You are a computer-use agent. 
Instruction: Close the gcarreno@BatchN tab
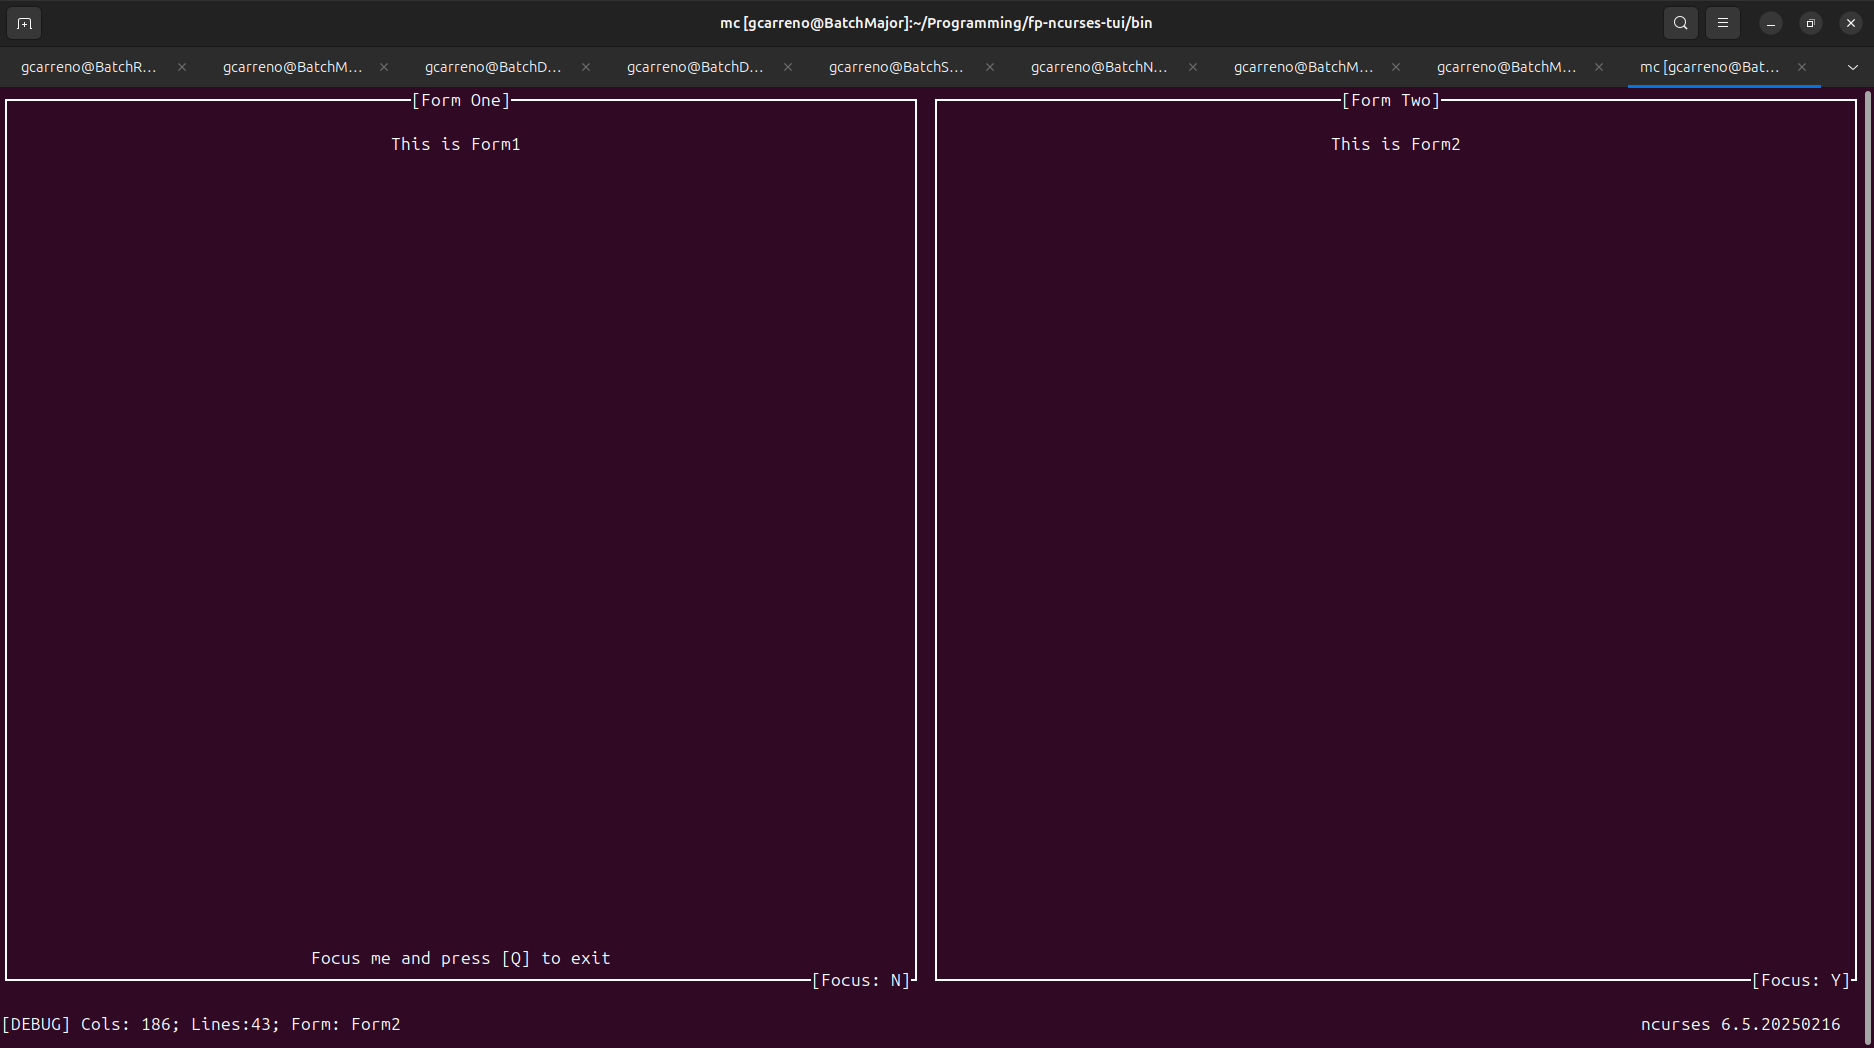tap(1192, 67)
